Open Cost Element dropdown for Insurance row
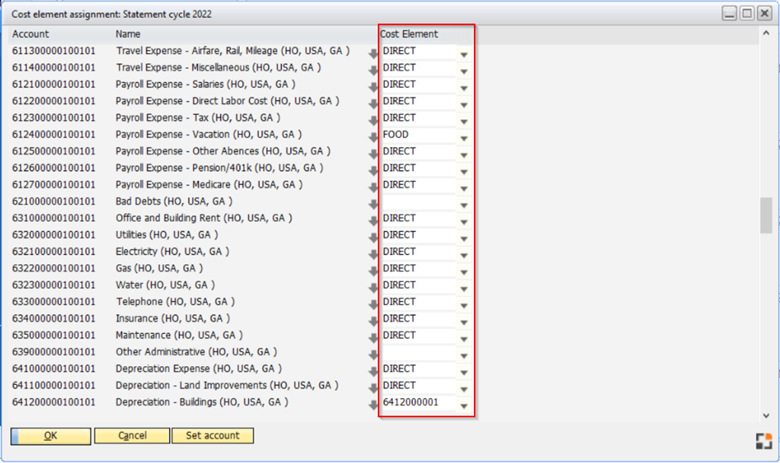Viewport: 780px width, 463px height. tap(463, 320)
